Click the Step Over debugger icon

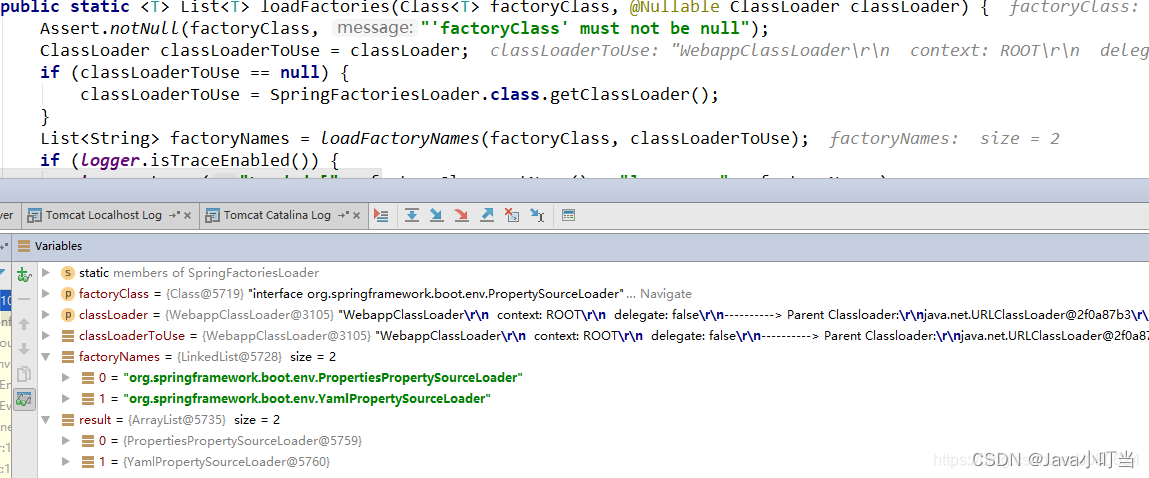[x=413, y=215]
